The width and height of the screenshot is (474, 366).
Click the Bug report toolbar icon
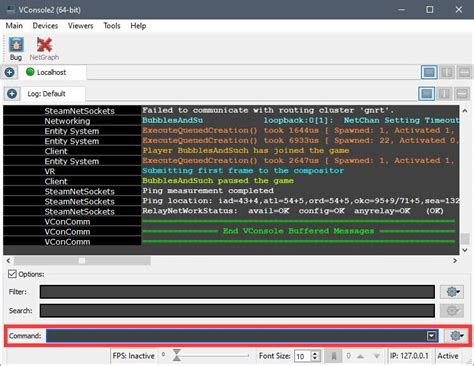16,49
